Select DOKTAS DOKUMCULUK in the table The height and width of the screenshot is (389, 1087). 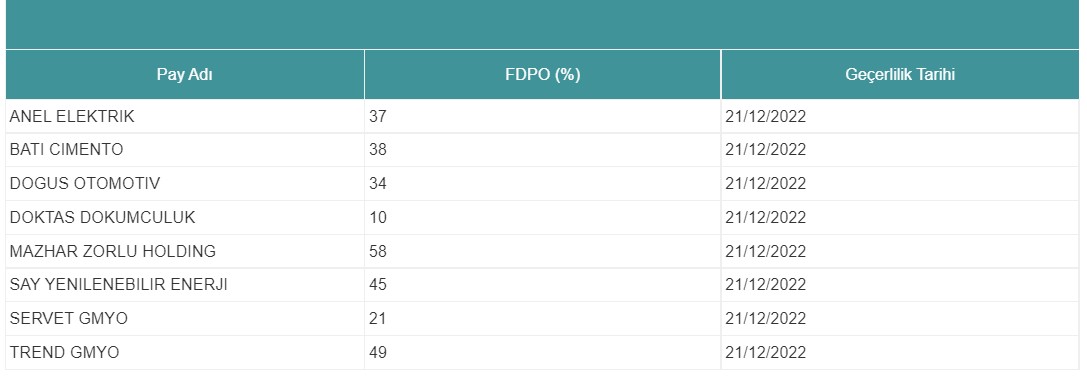(x=103, y=218)
